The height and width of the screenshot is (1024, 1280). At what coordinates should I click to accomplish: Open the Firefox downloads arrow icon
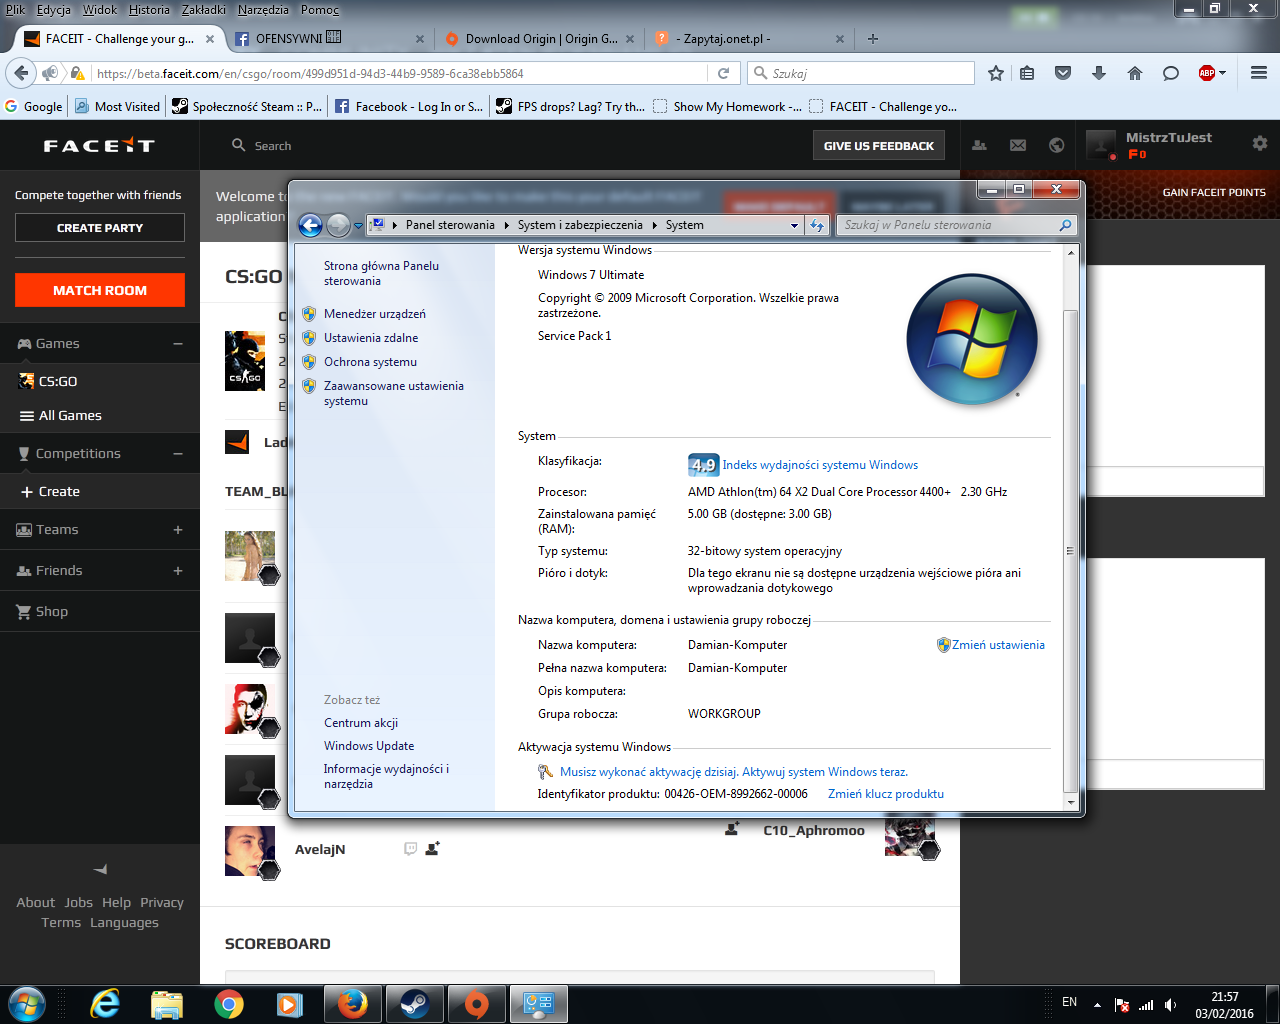point(1098,73)
